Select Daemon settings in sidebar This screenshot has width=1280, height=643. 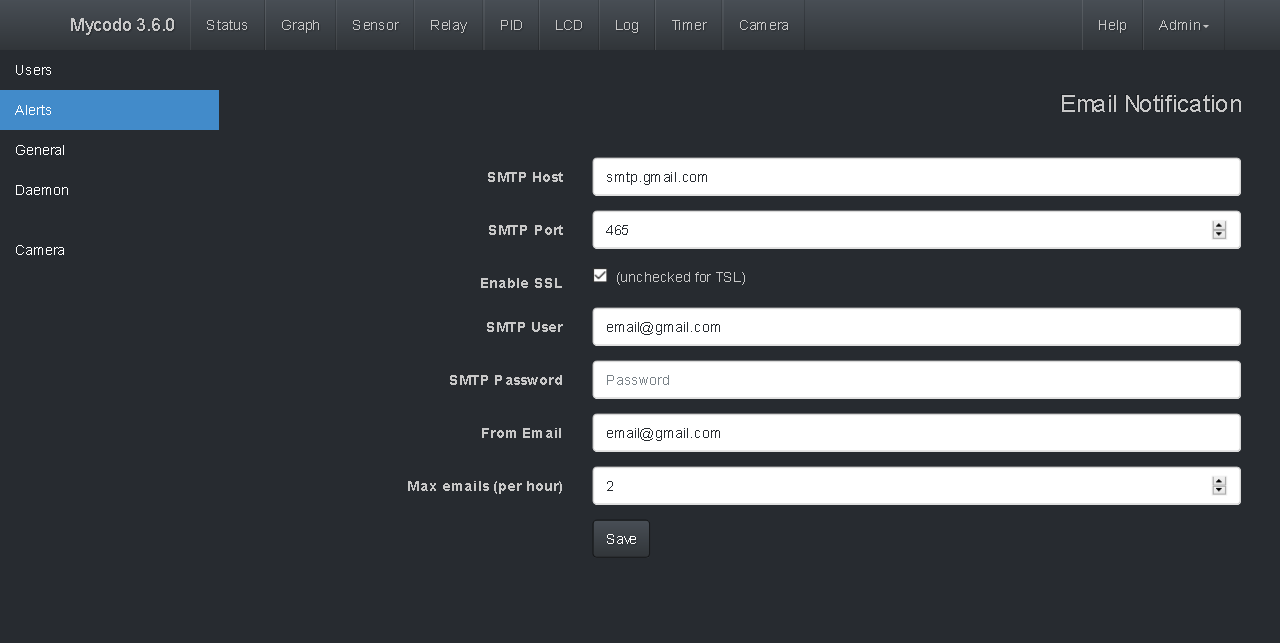42,190
